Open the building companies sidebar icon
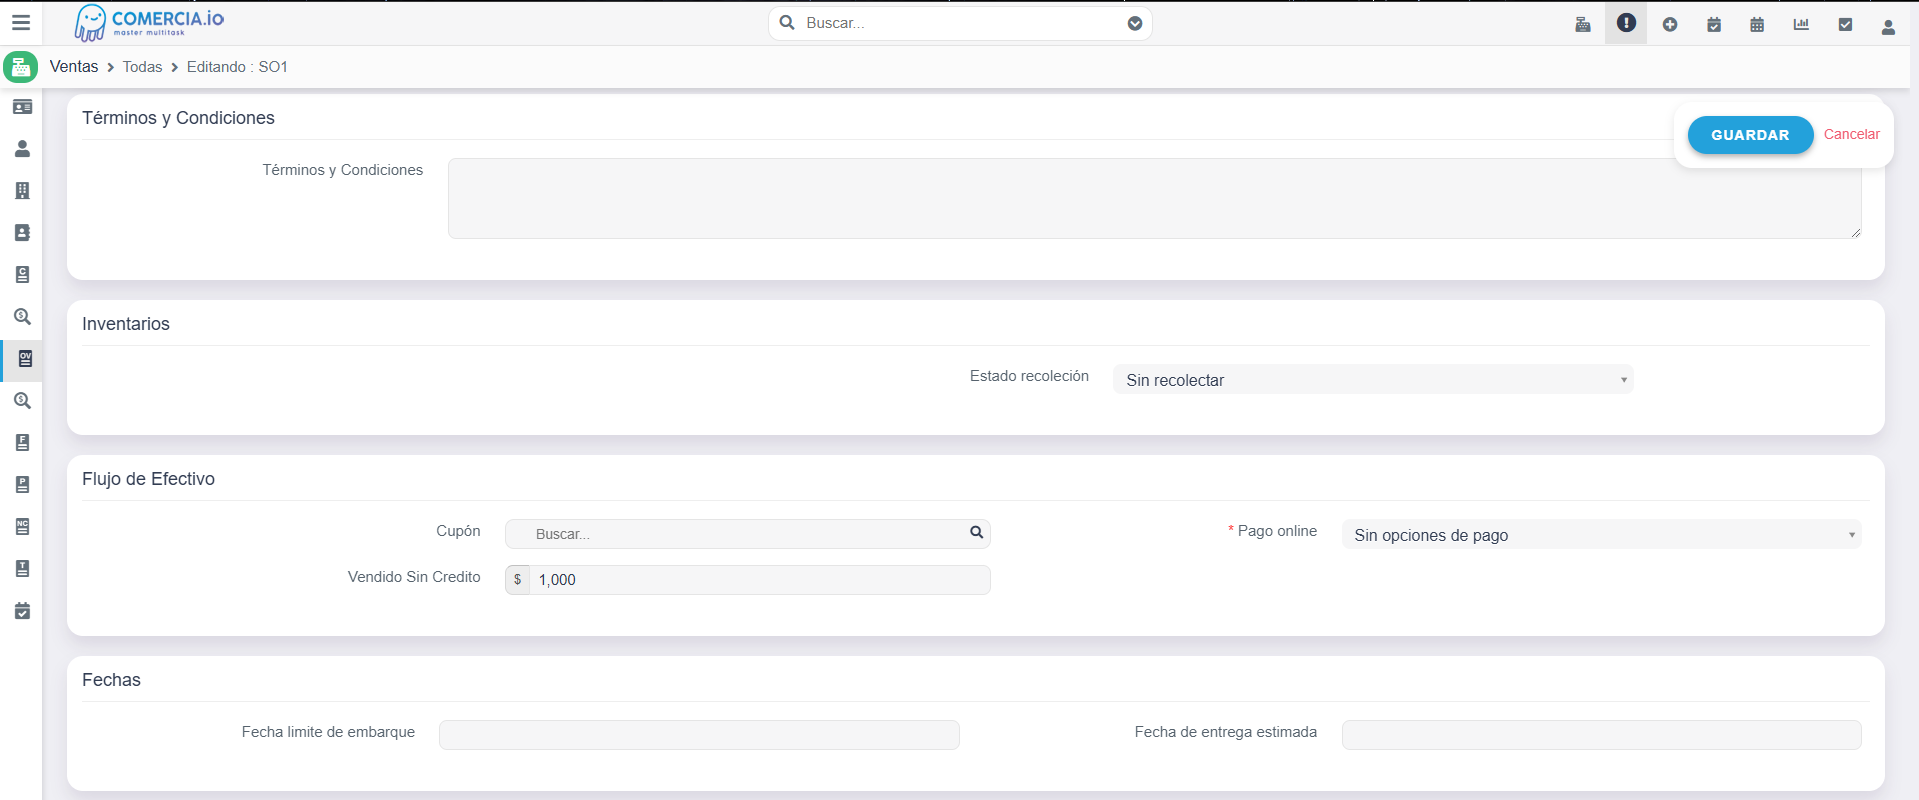This screenshot has width=1919, height=800. tap(22, 191)
